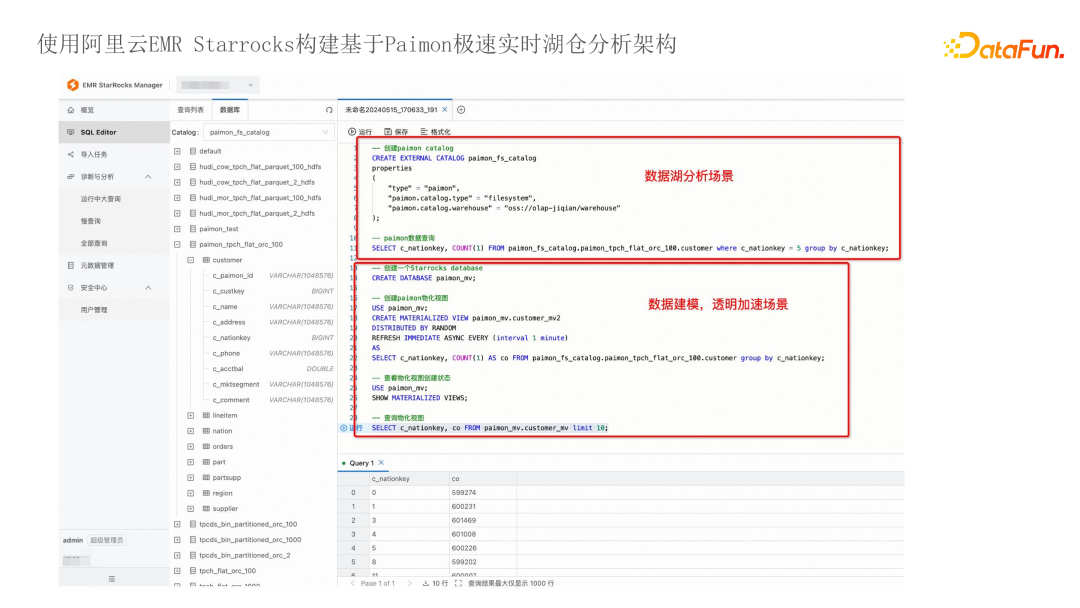Viewport: 1080px width, 608px height.
Task: Click the inline 运行 icon beside the last SELECT
Action: 344,428
